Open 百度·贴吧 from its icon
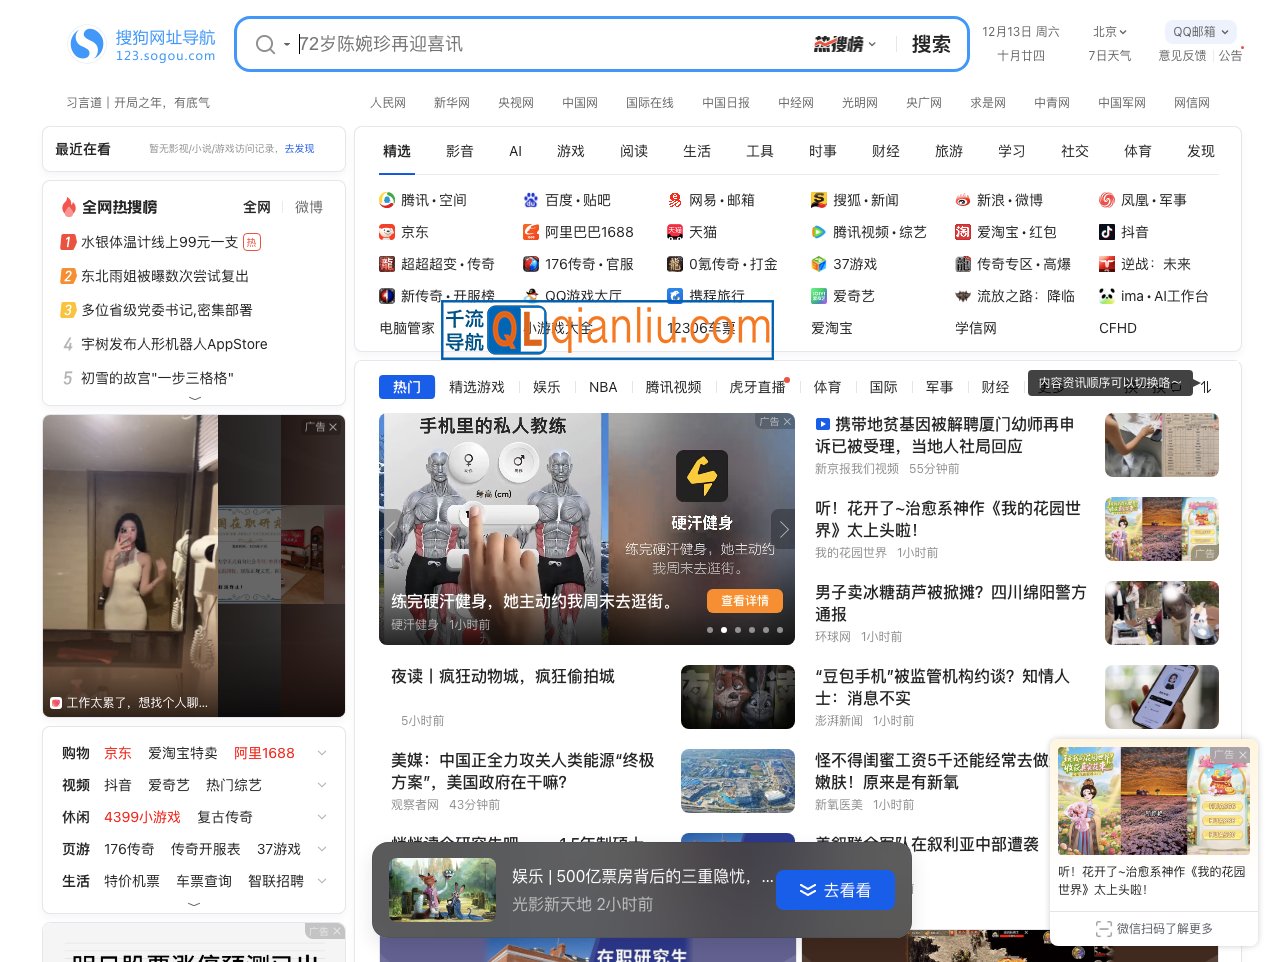Image resolution: width=1284 pixels, height=962 pixels. 530,200
